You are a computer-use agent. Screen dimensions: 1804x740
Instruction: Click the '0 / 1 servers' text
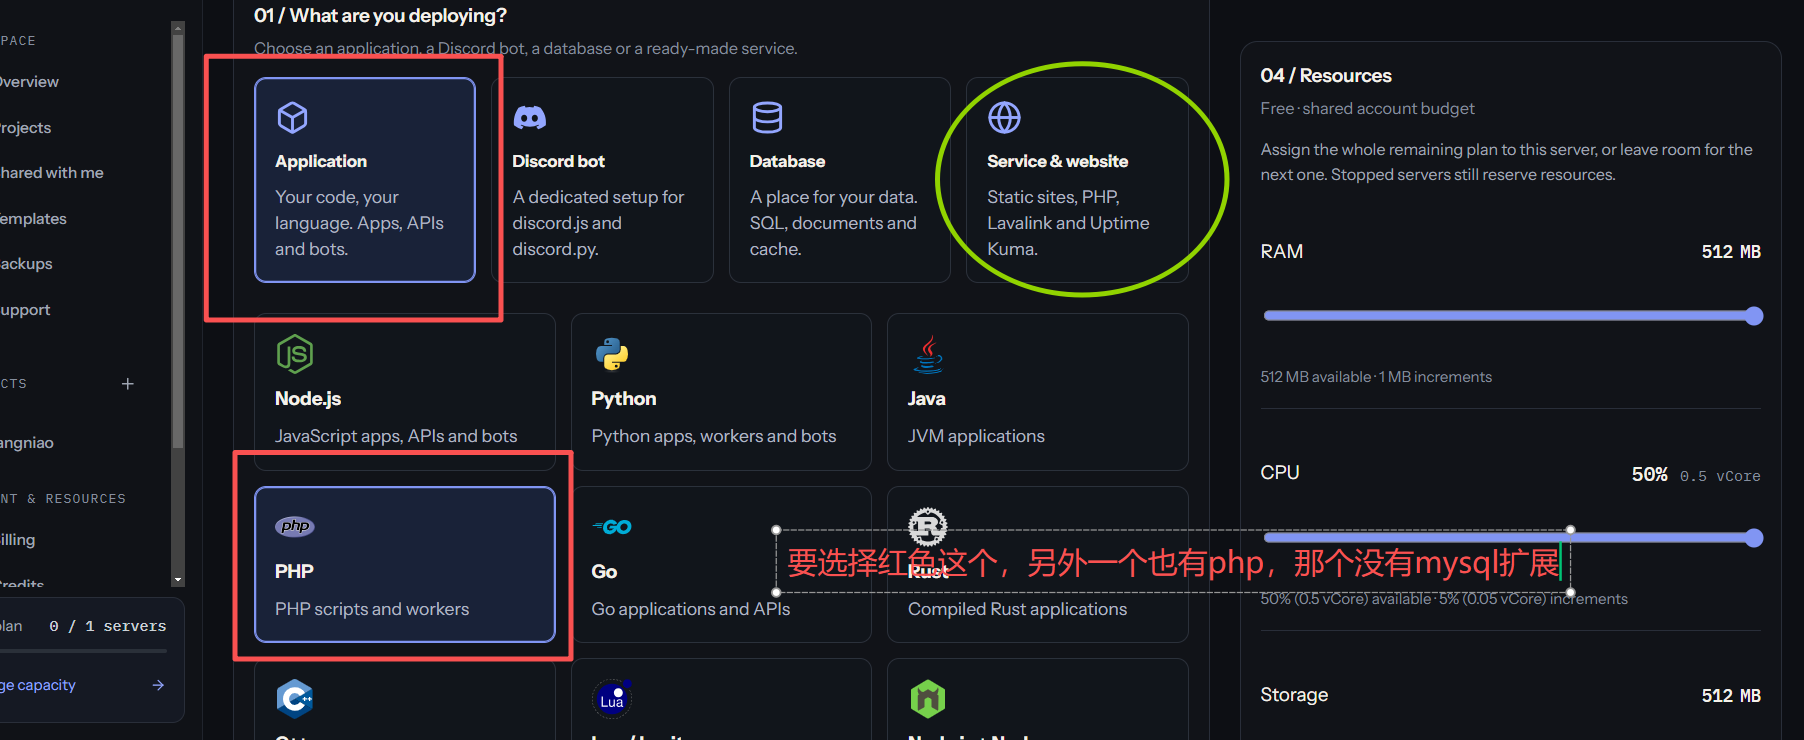pyautogui.click(x=108, y=626)
